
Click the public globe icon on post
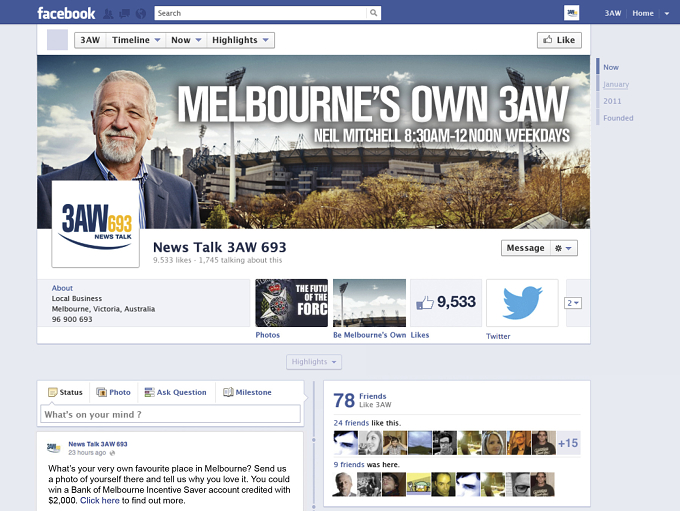(x=112, y=453)
